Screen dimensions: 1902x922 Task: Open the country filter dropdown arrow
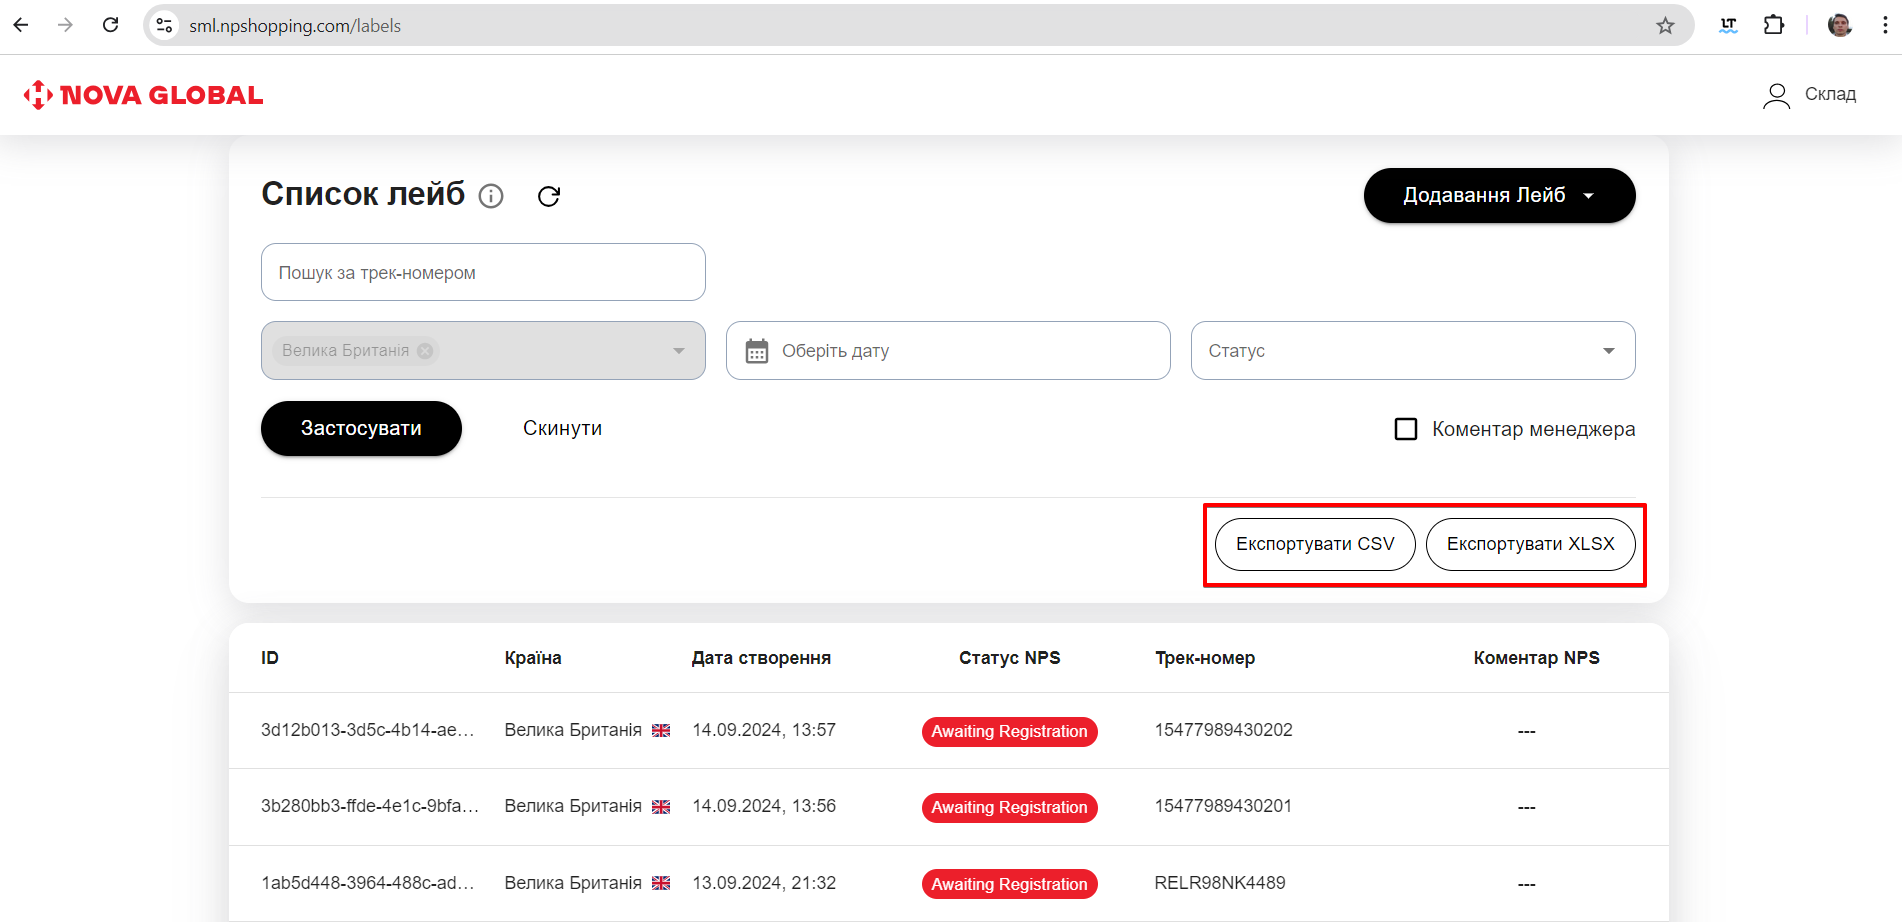point(679,351)
